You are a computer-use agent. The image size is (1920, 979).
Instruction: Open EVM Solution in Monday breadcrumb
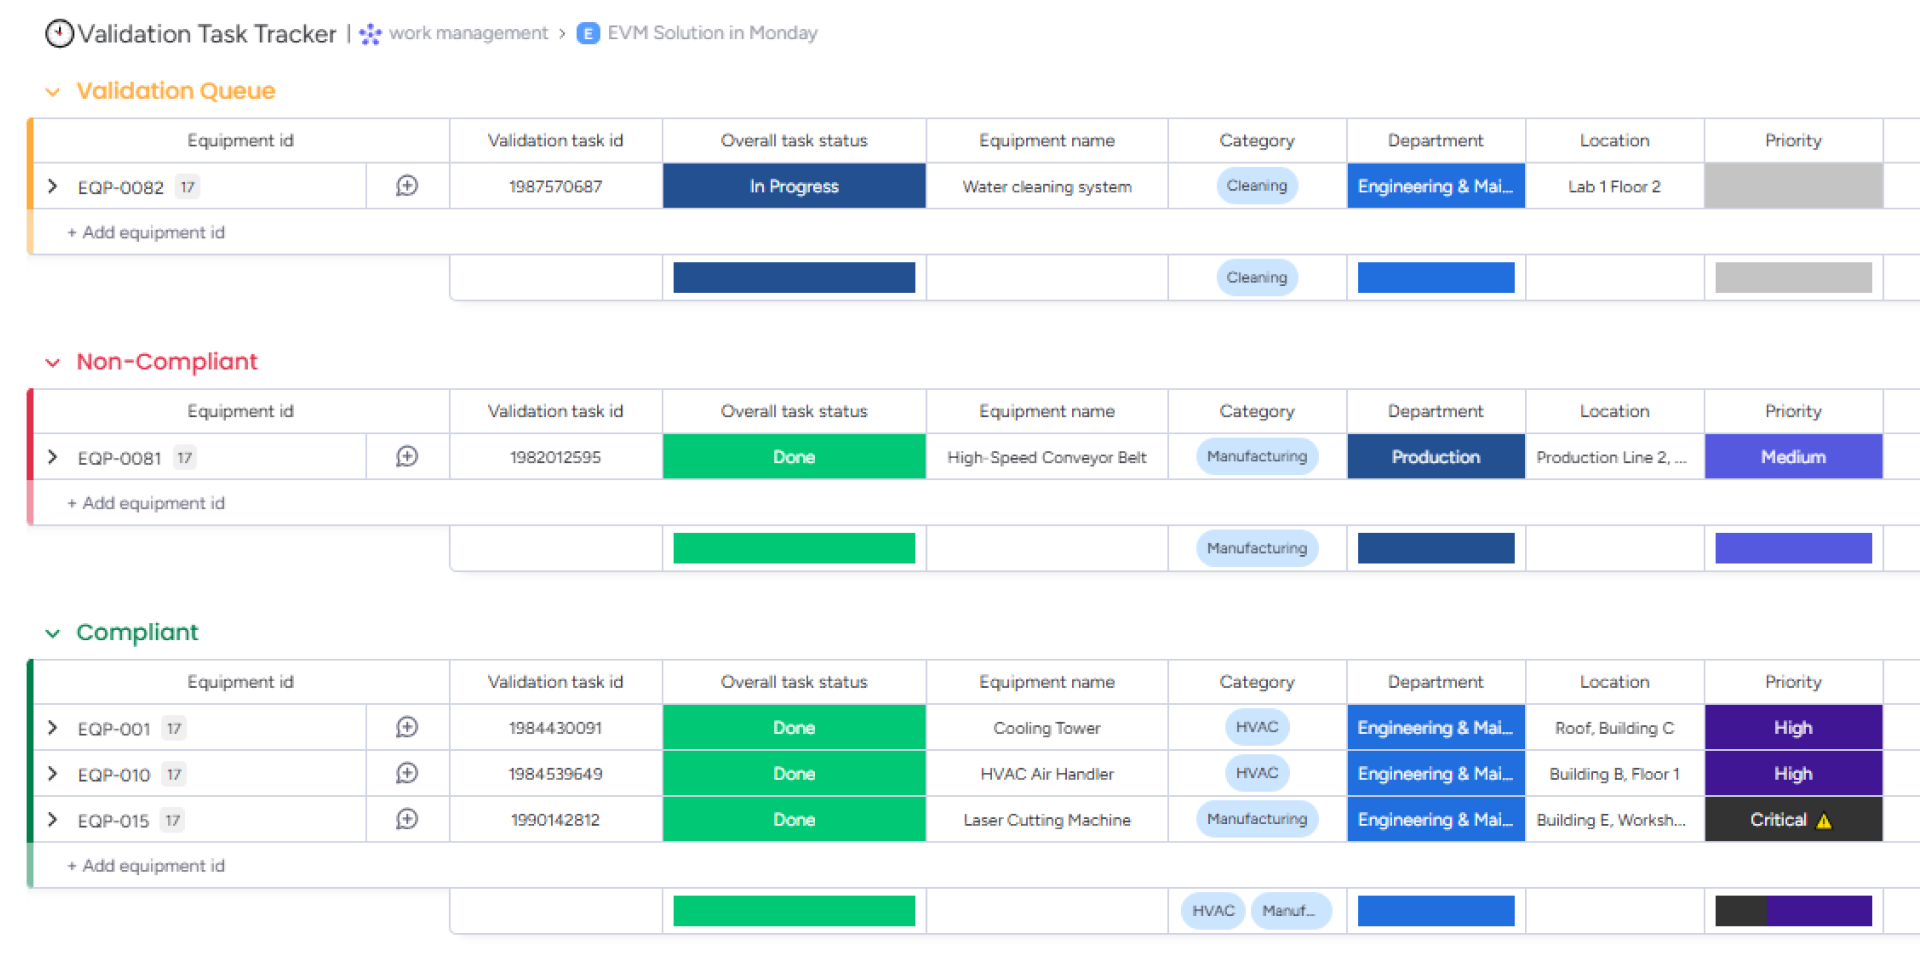pyautogui.click(x=712, y=33)
